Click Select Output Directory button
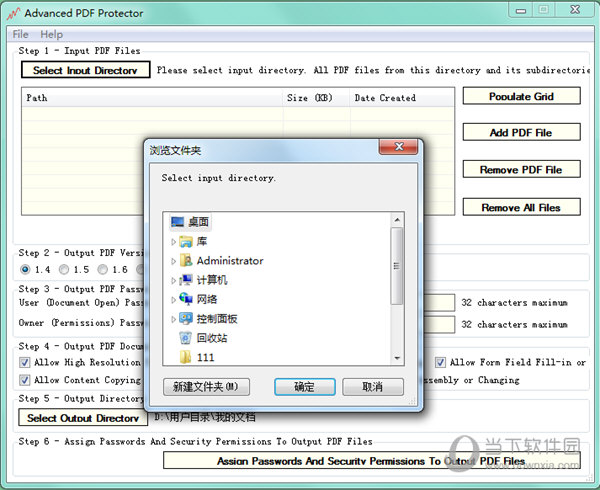The image size is (600, 490). coord(83,417)
